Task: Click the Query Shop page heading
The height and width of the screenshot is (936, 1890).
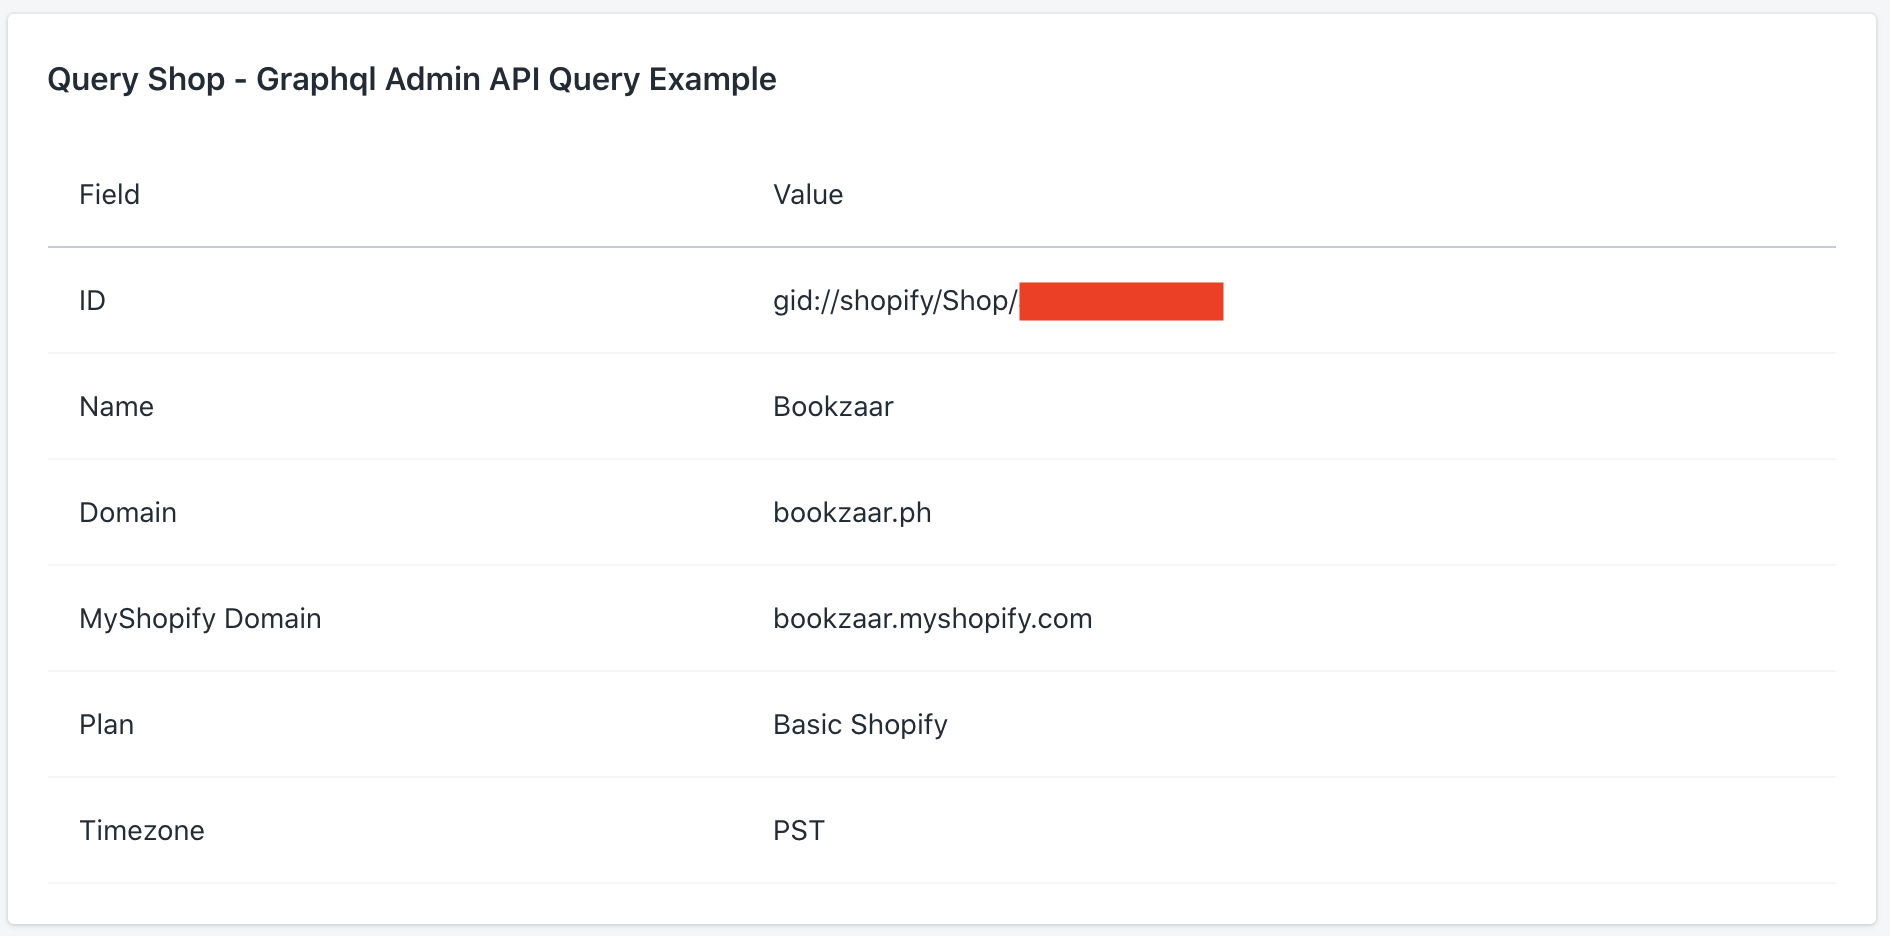Action: tap(412, 79)
